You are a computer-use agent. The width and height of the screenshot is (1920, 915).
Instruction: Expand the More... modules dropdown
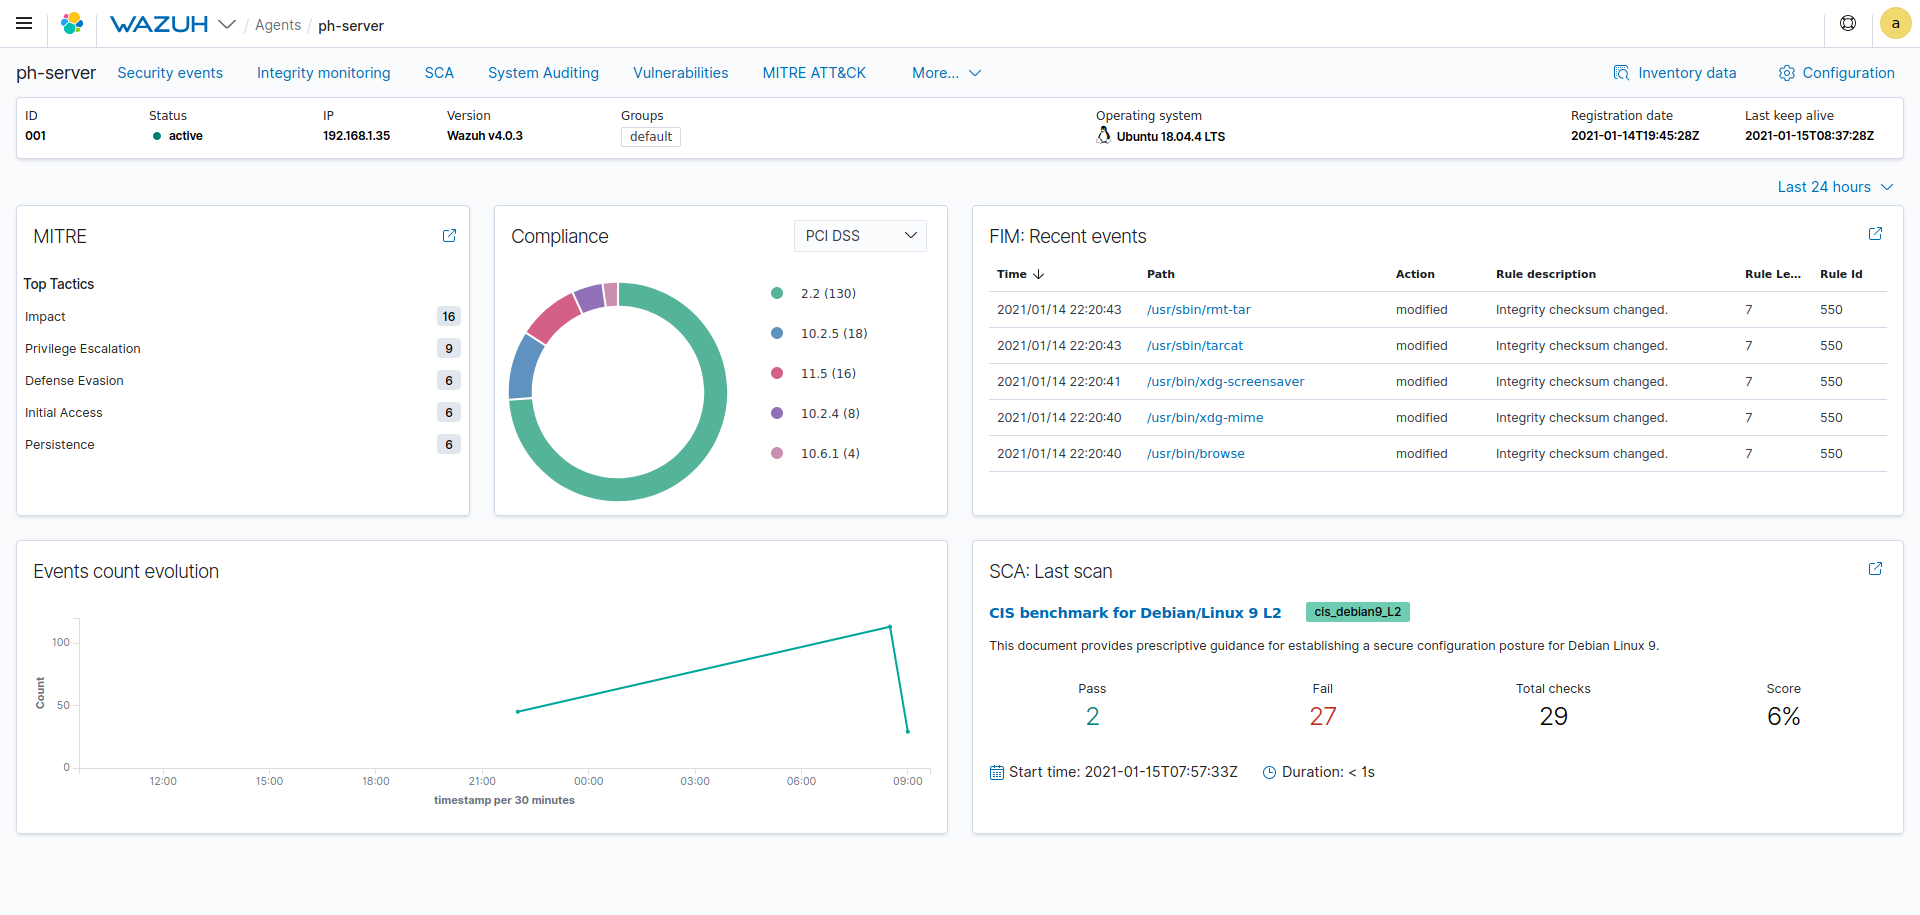pos(946,73)
